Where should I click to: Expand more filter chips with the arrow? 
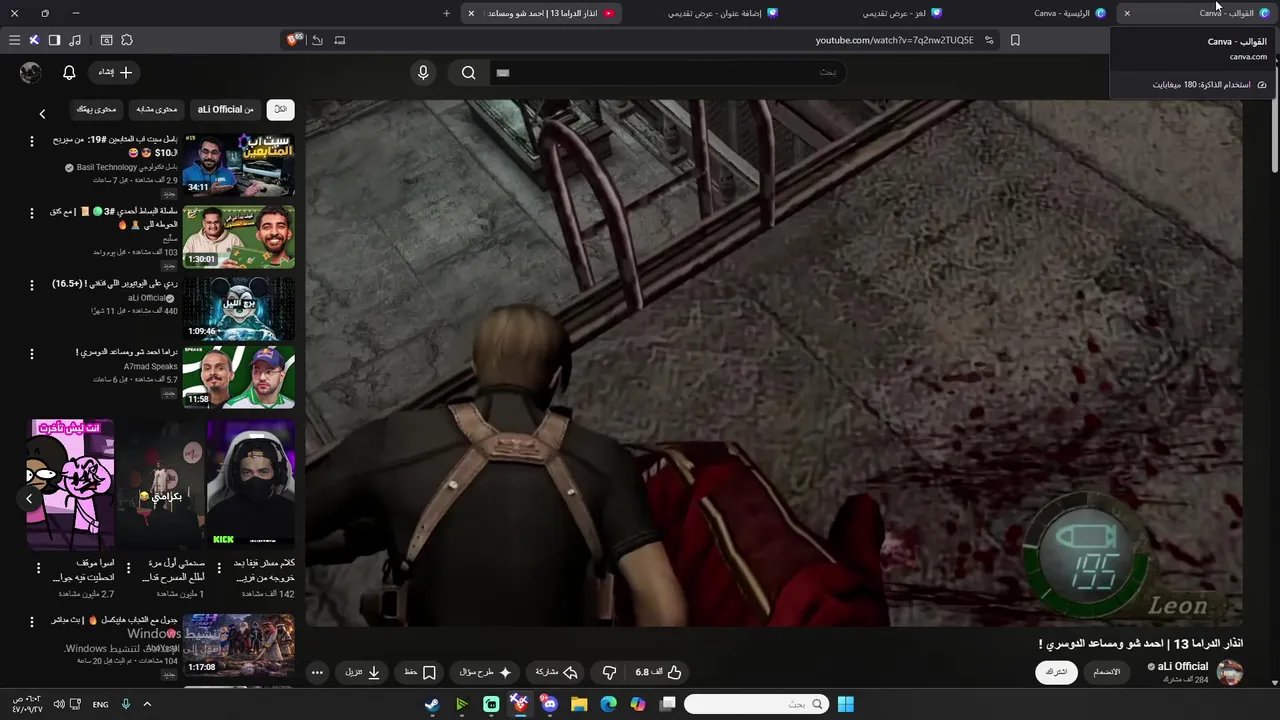coord(42,114)
